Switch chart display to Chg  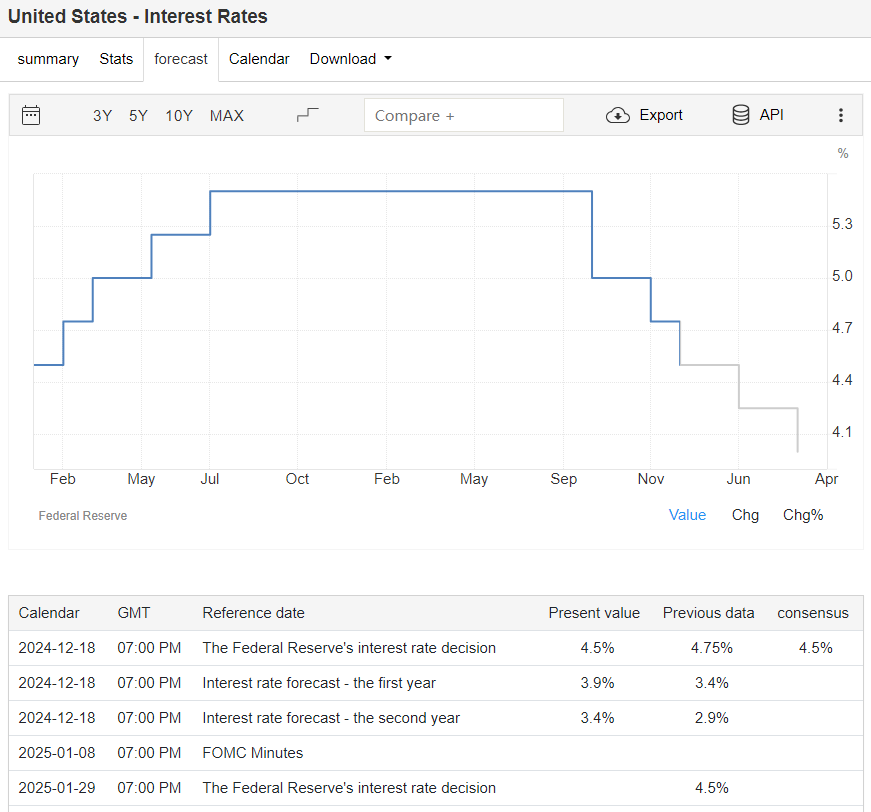tap(745, 515)
